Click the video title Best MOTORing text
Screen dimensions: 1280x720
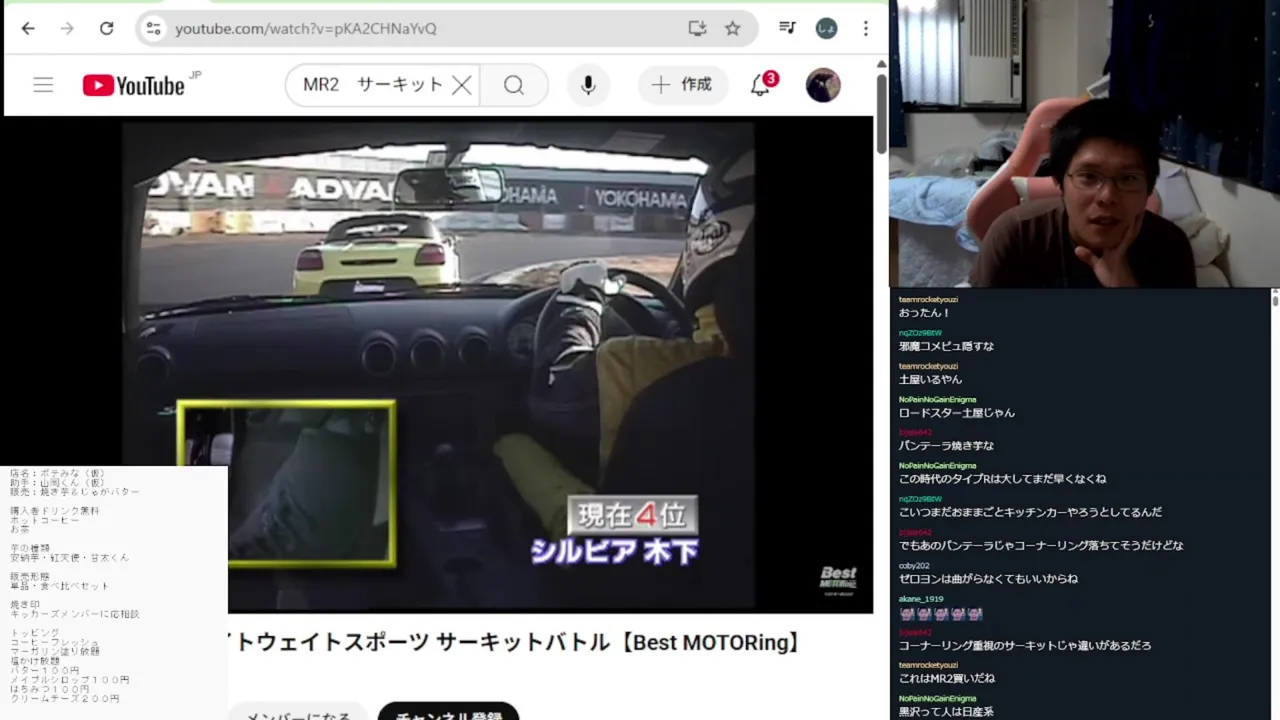point(712,642)
